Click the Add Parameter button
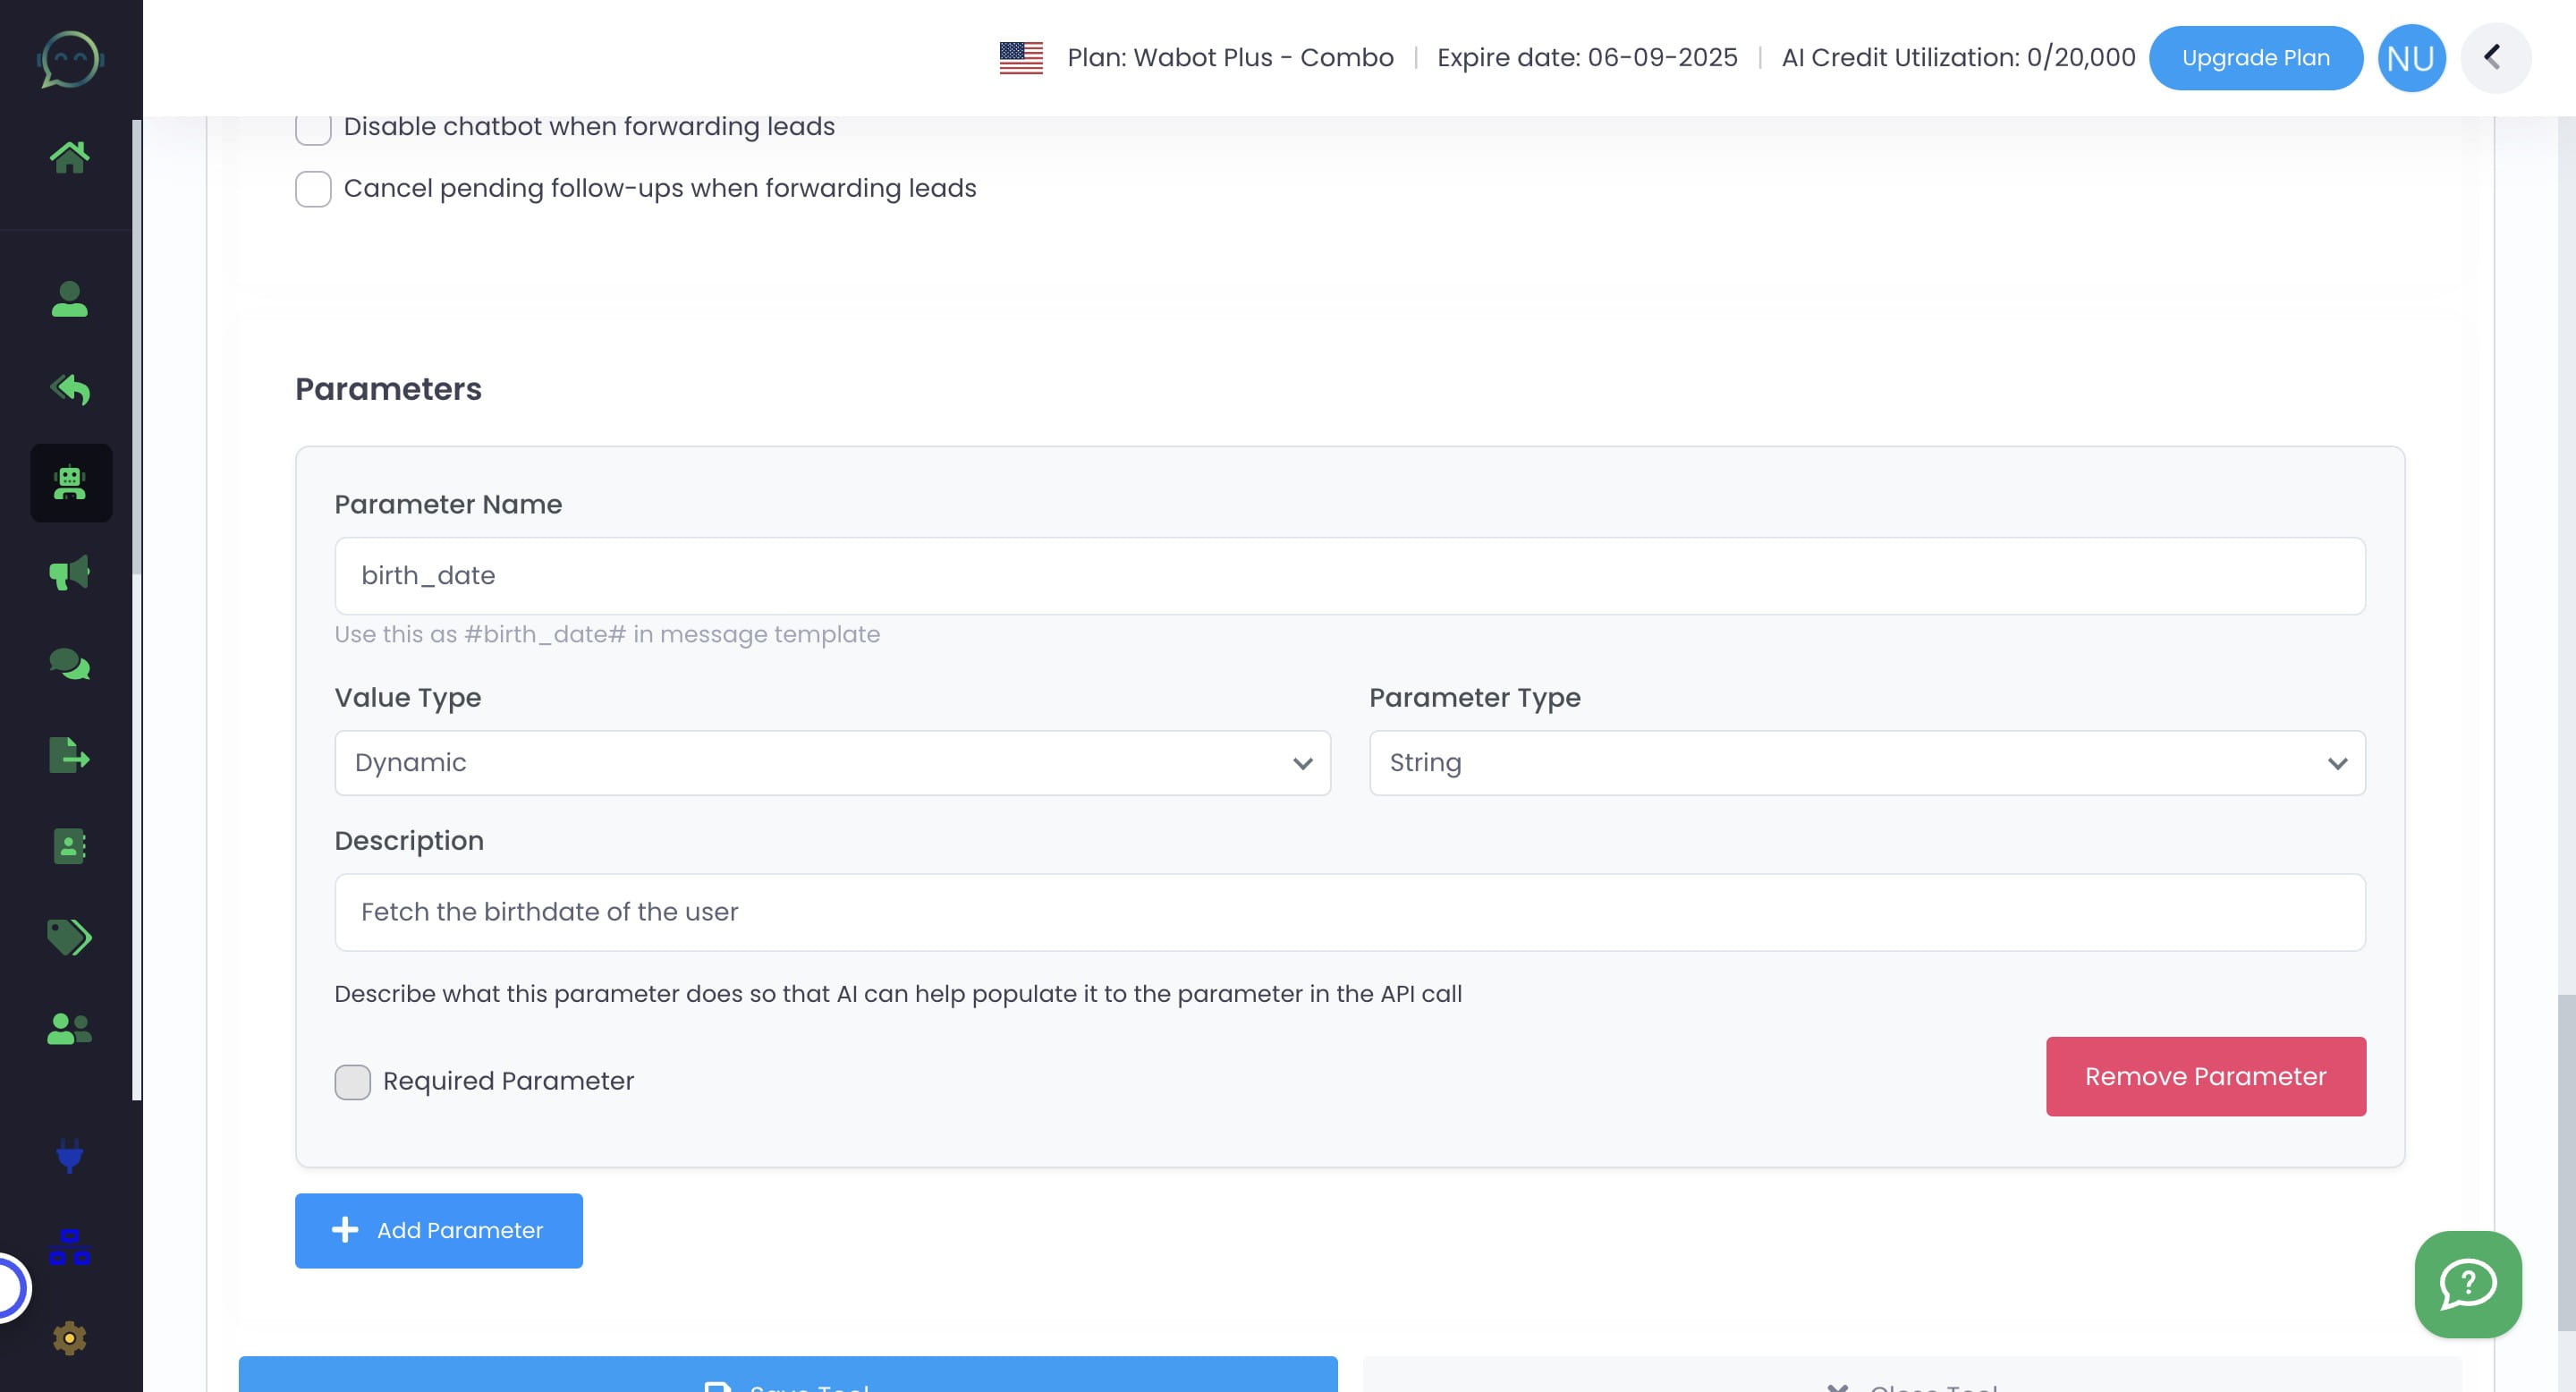The height and width of the screenshot is (1392, 2576). click(x=438, y=1230)
